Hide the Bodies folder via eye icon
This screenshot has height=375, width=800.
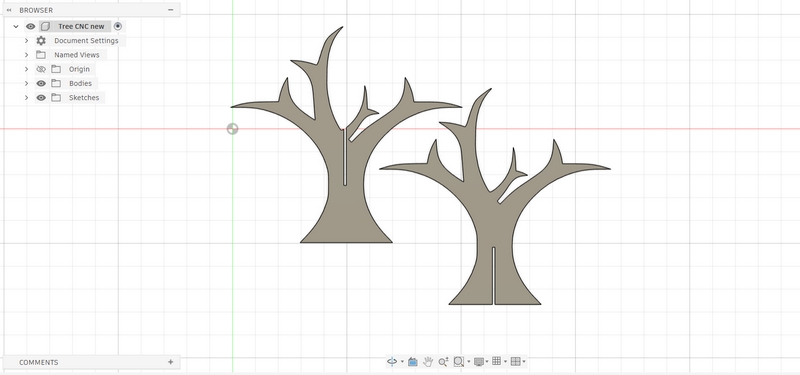click(x=41, y=84)
